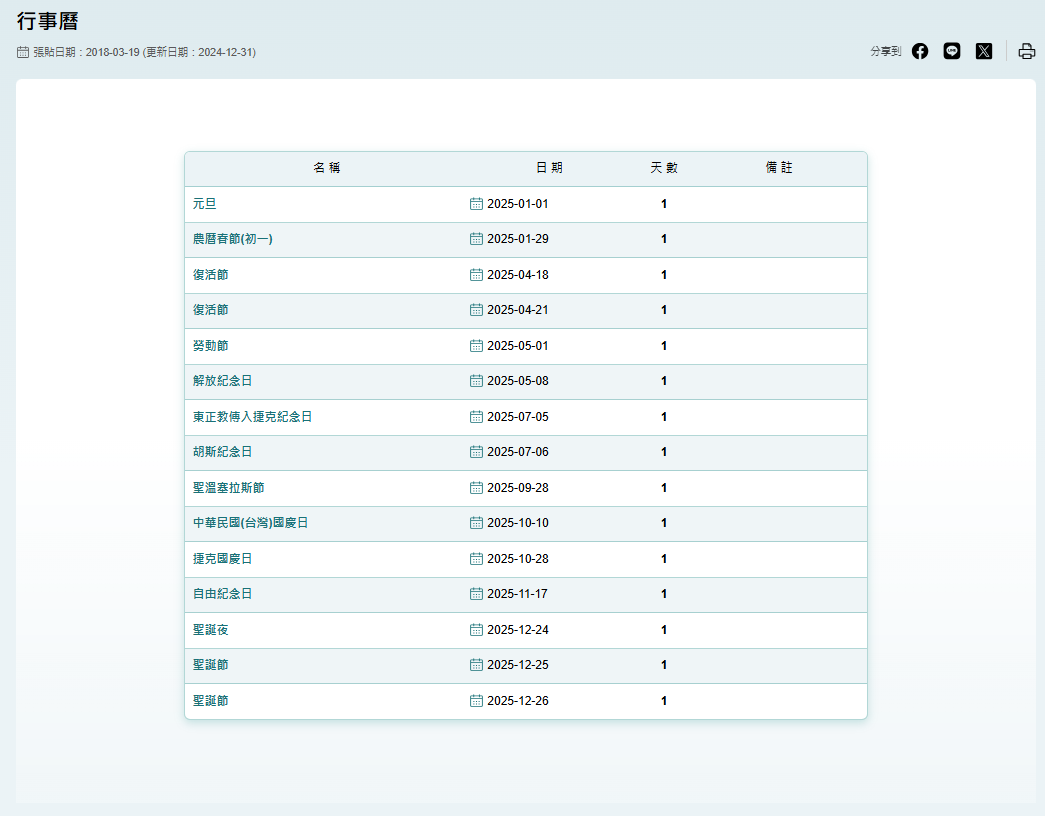Select 中華民國(台灣)國慶日 link

click(x=250, y=523)
